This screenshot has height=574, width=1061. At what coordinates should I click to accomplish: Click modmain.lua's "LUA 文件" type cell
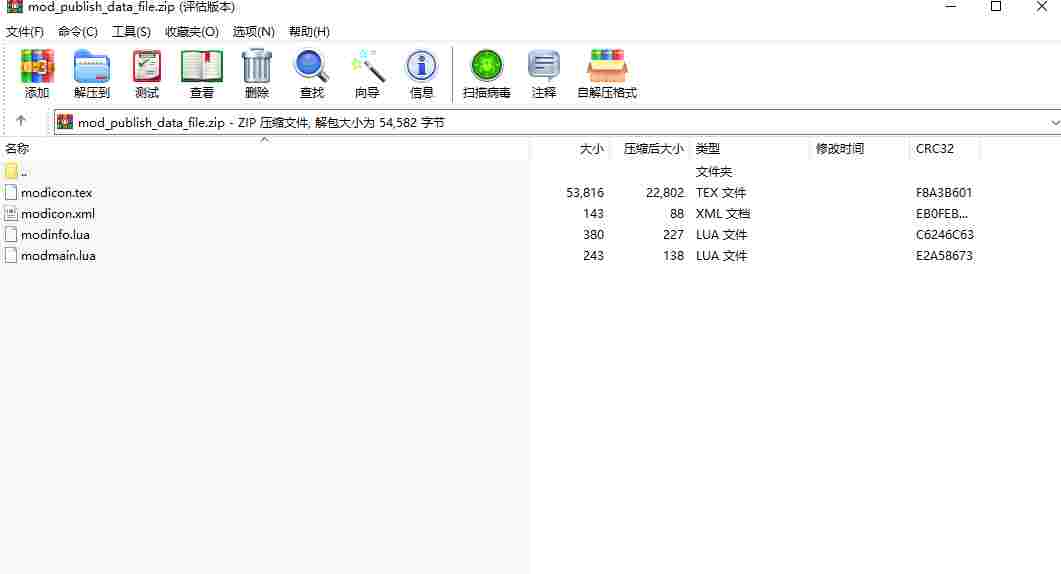click(x=721, y=256)
